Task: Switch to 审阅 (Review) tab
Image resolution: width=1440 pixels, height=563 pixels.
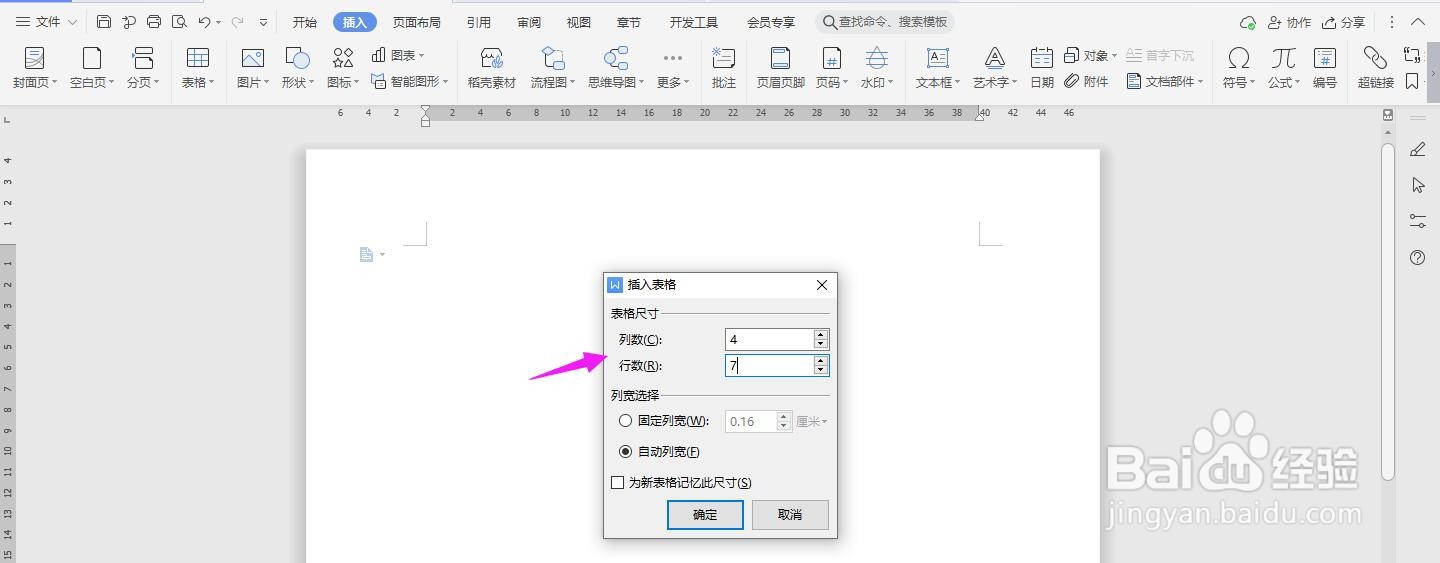Action: tap(529, 22)
